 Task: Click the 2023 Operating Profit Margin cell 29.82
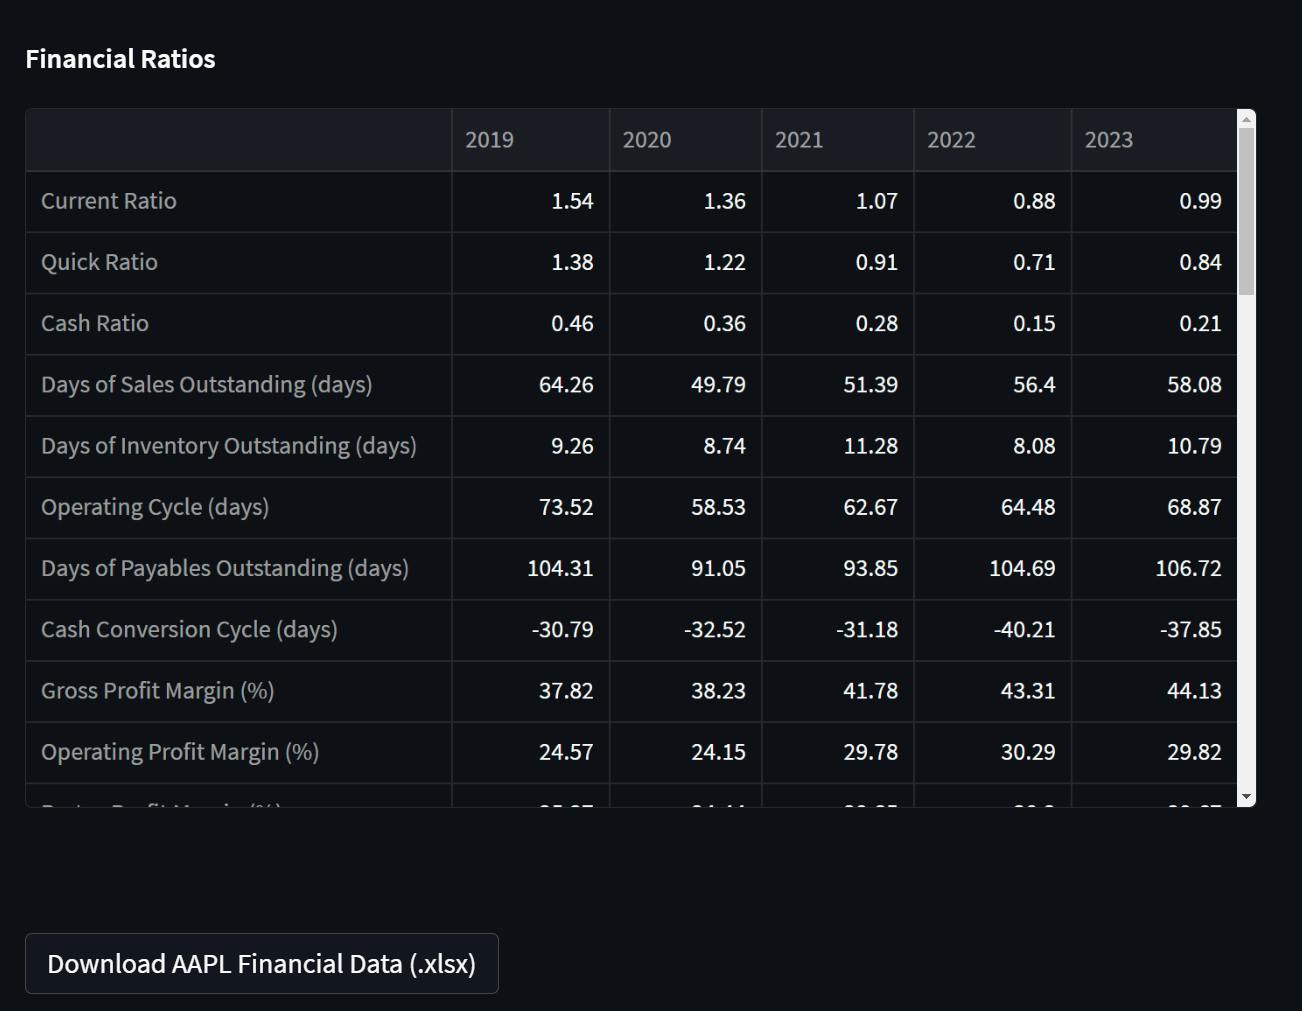click(1193, 752)
